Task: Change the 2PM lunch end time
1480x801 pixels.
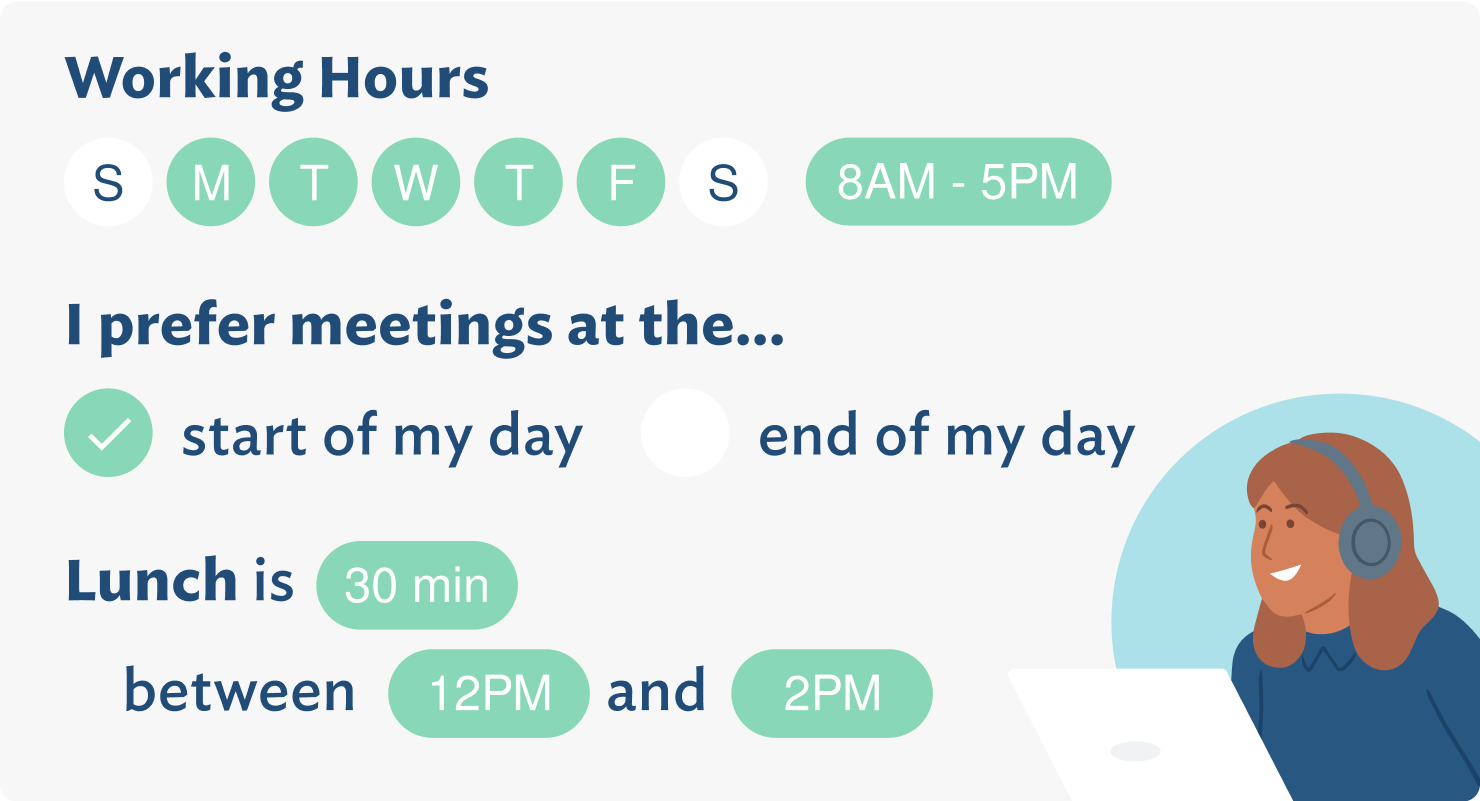Action: click(x=832, y=693)
